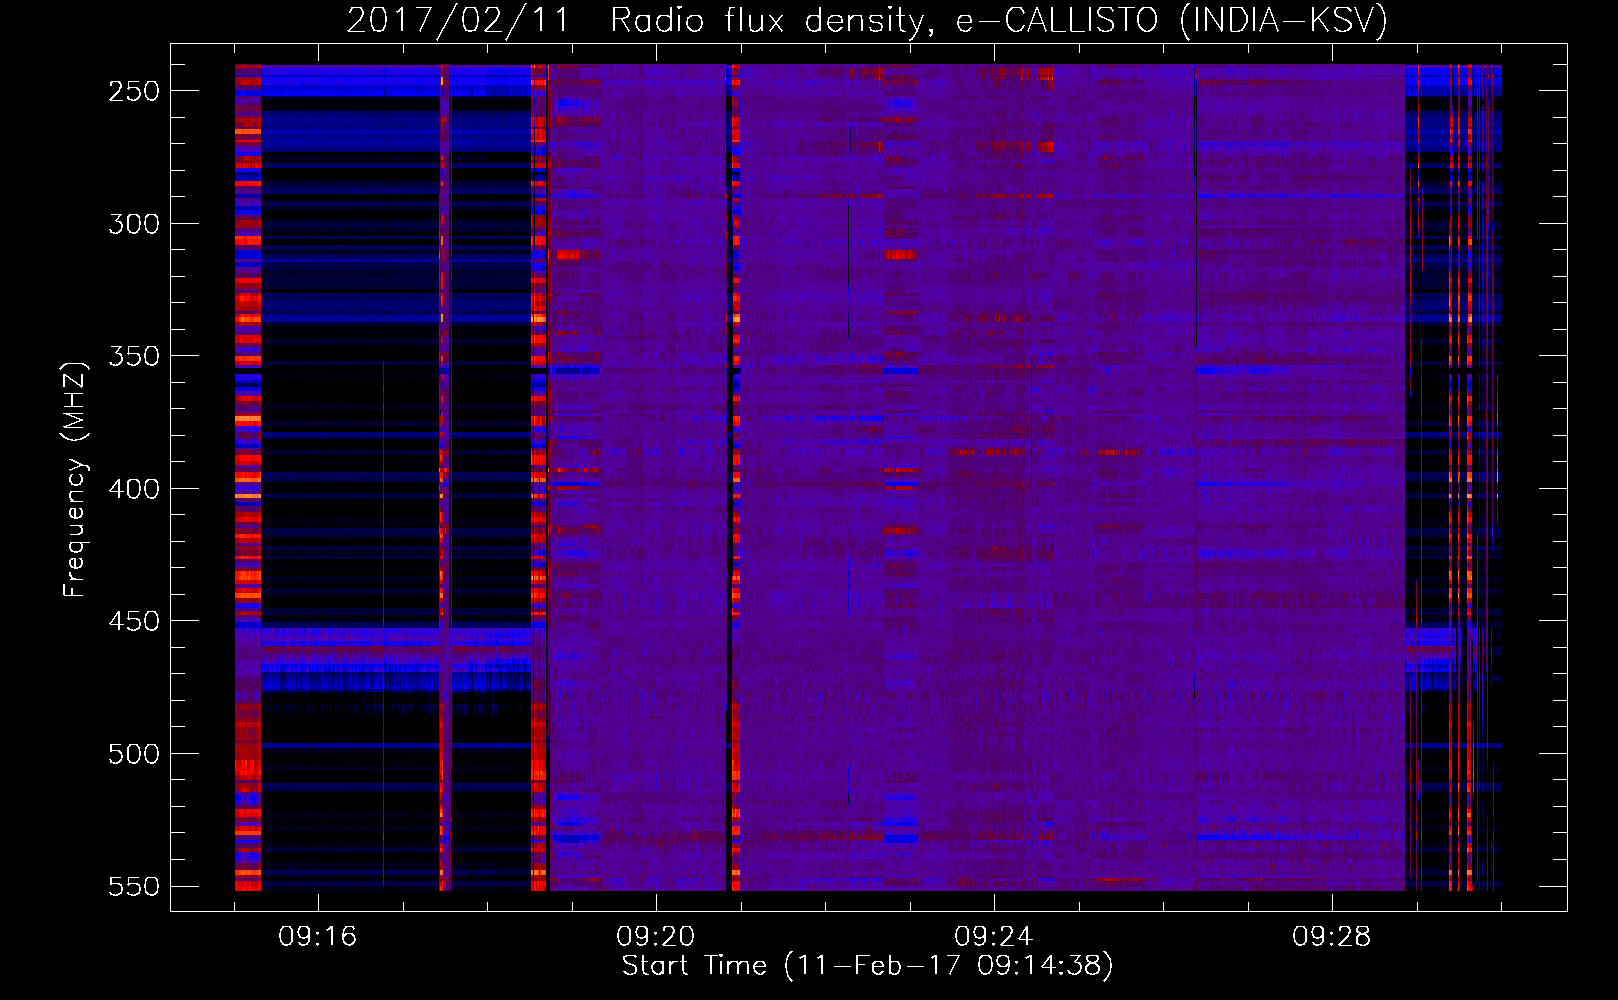Click the 09:24 time tick label
This screenshot has height=1000, width=1618.
pos(993,937)
